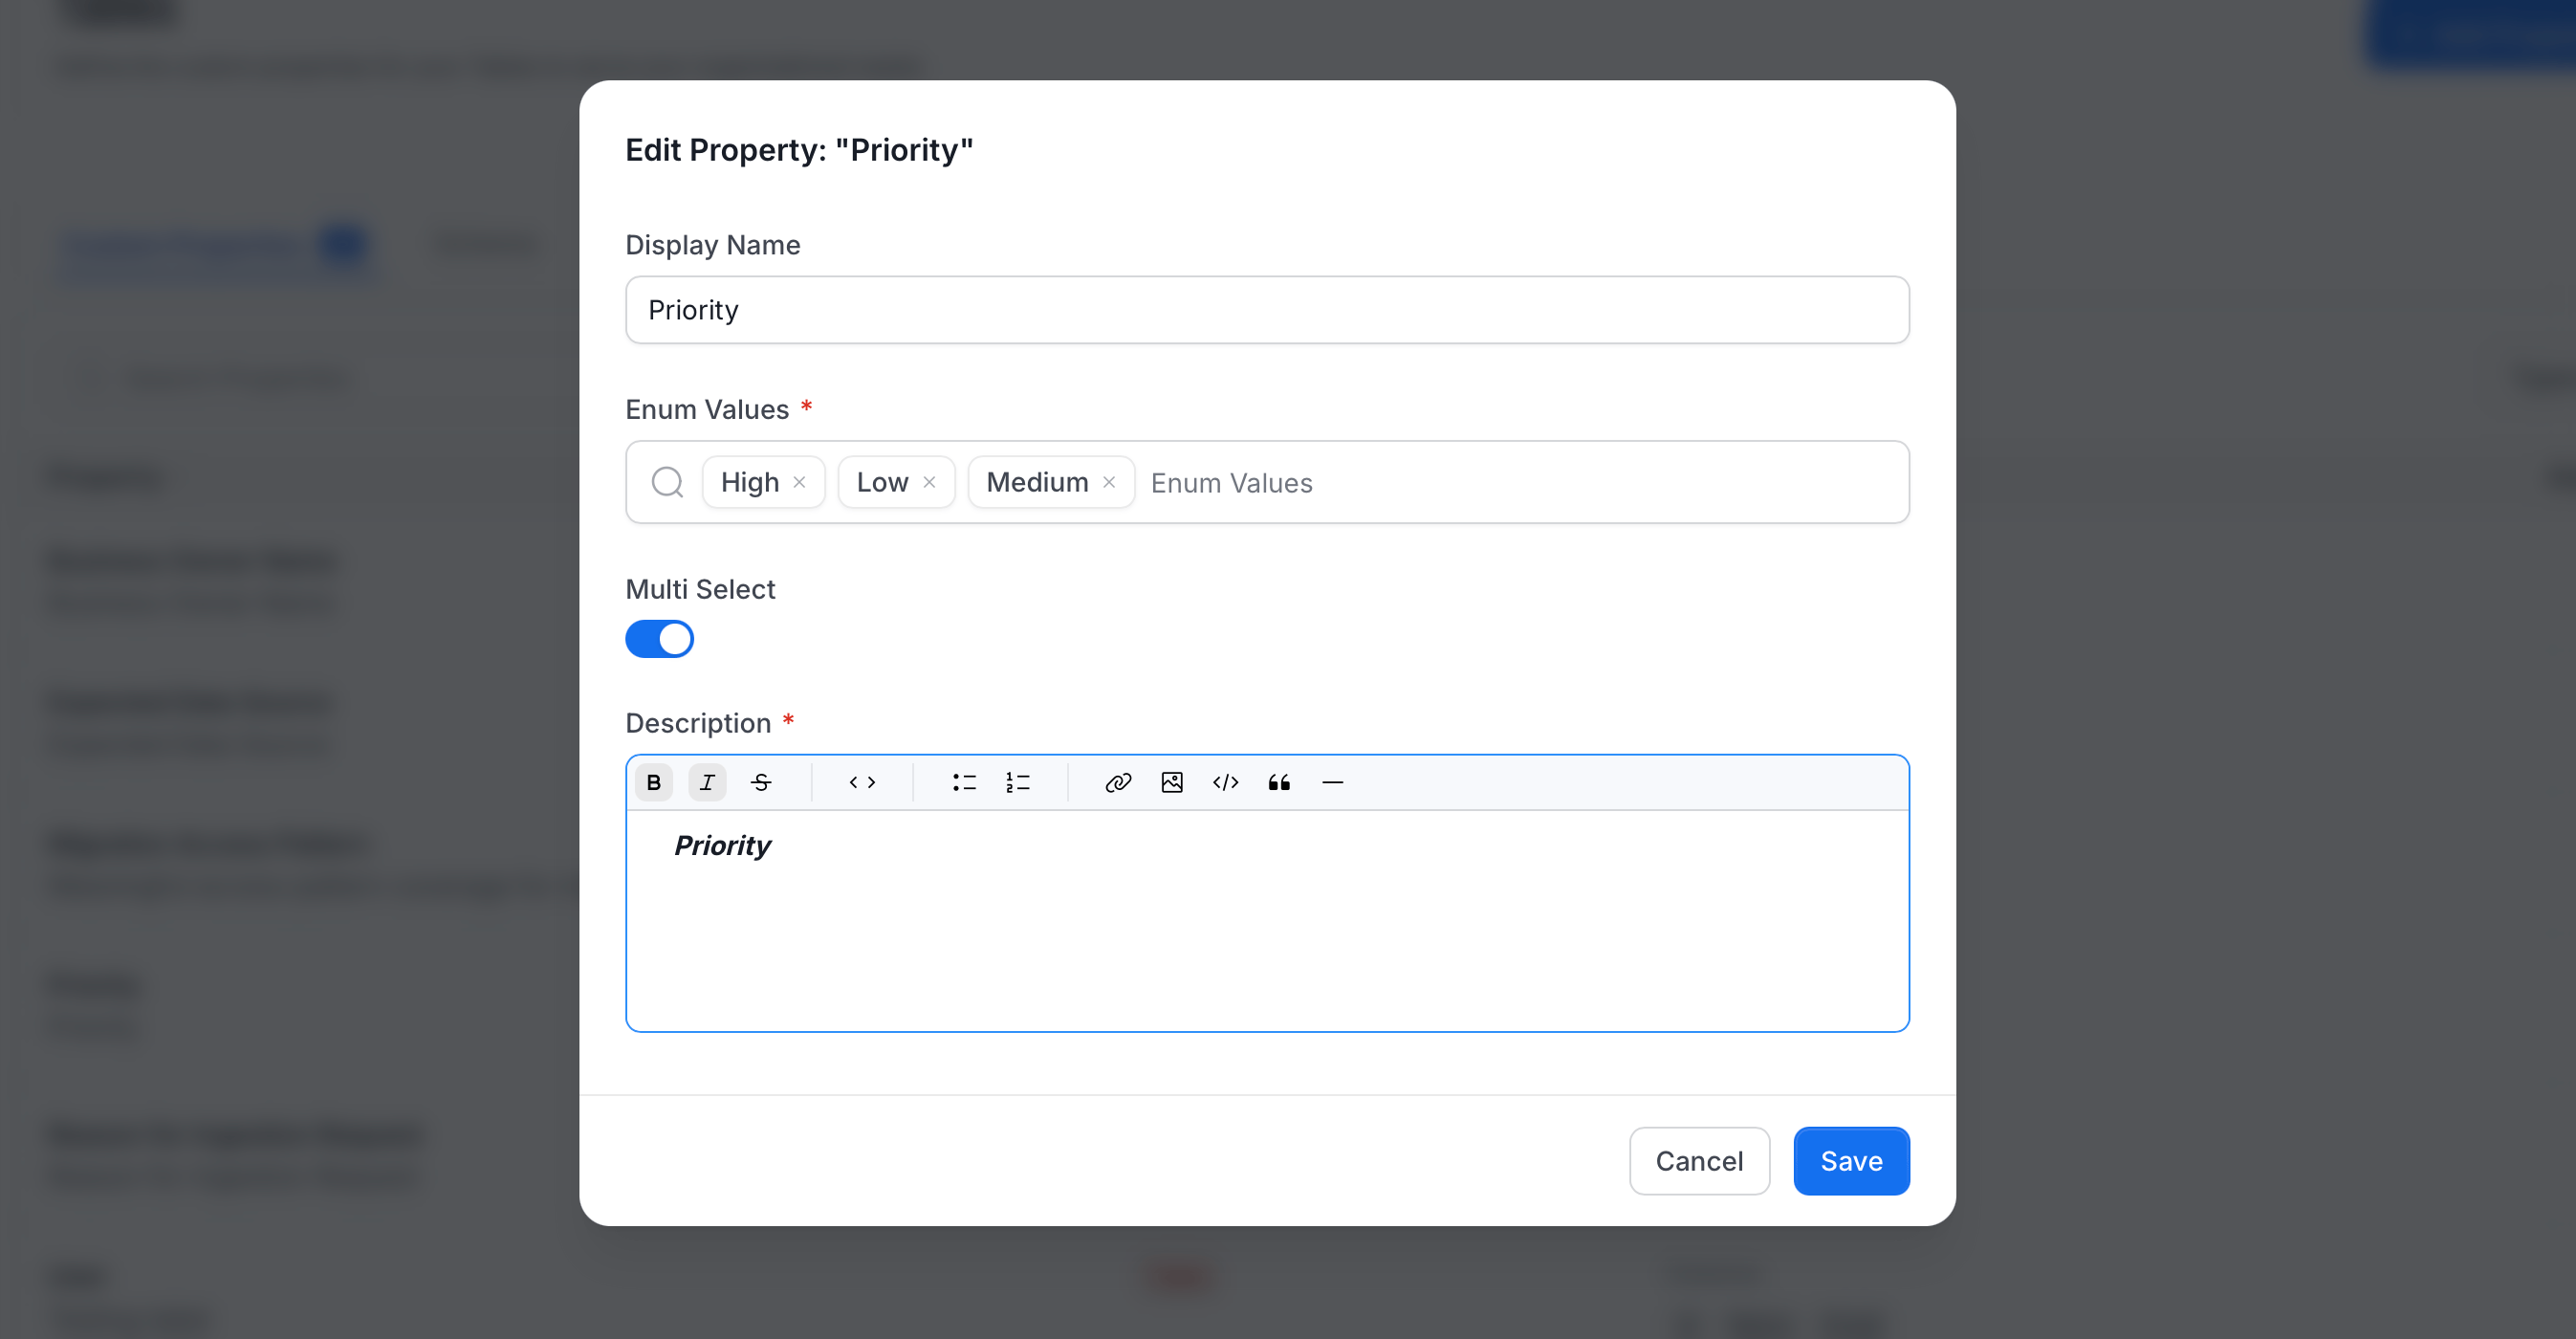Image resolution: width=2576 pixels, height=1339 pixels.
Task: Click inside the Description text area
Action: (1267, 920)
